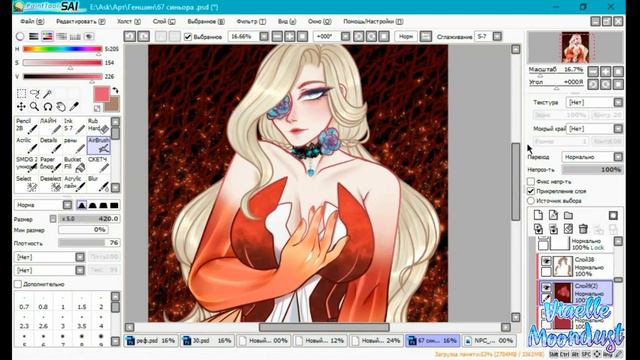
Task: Open the zoom percentage dropdown 16.66%
Action: [x=264, y=37]
